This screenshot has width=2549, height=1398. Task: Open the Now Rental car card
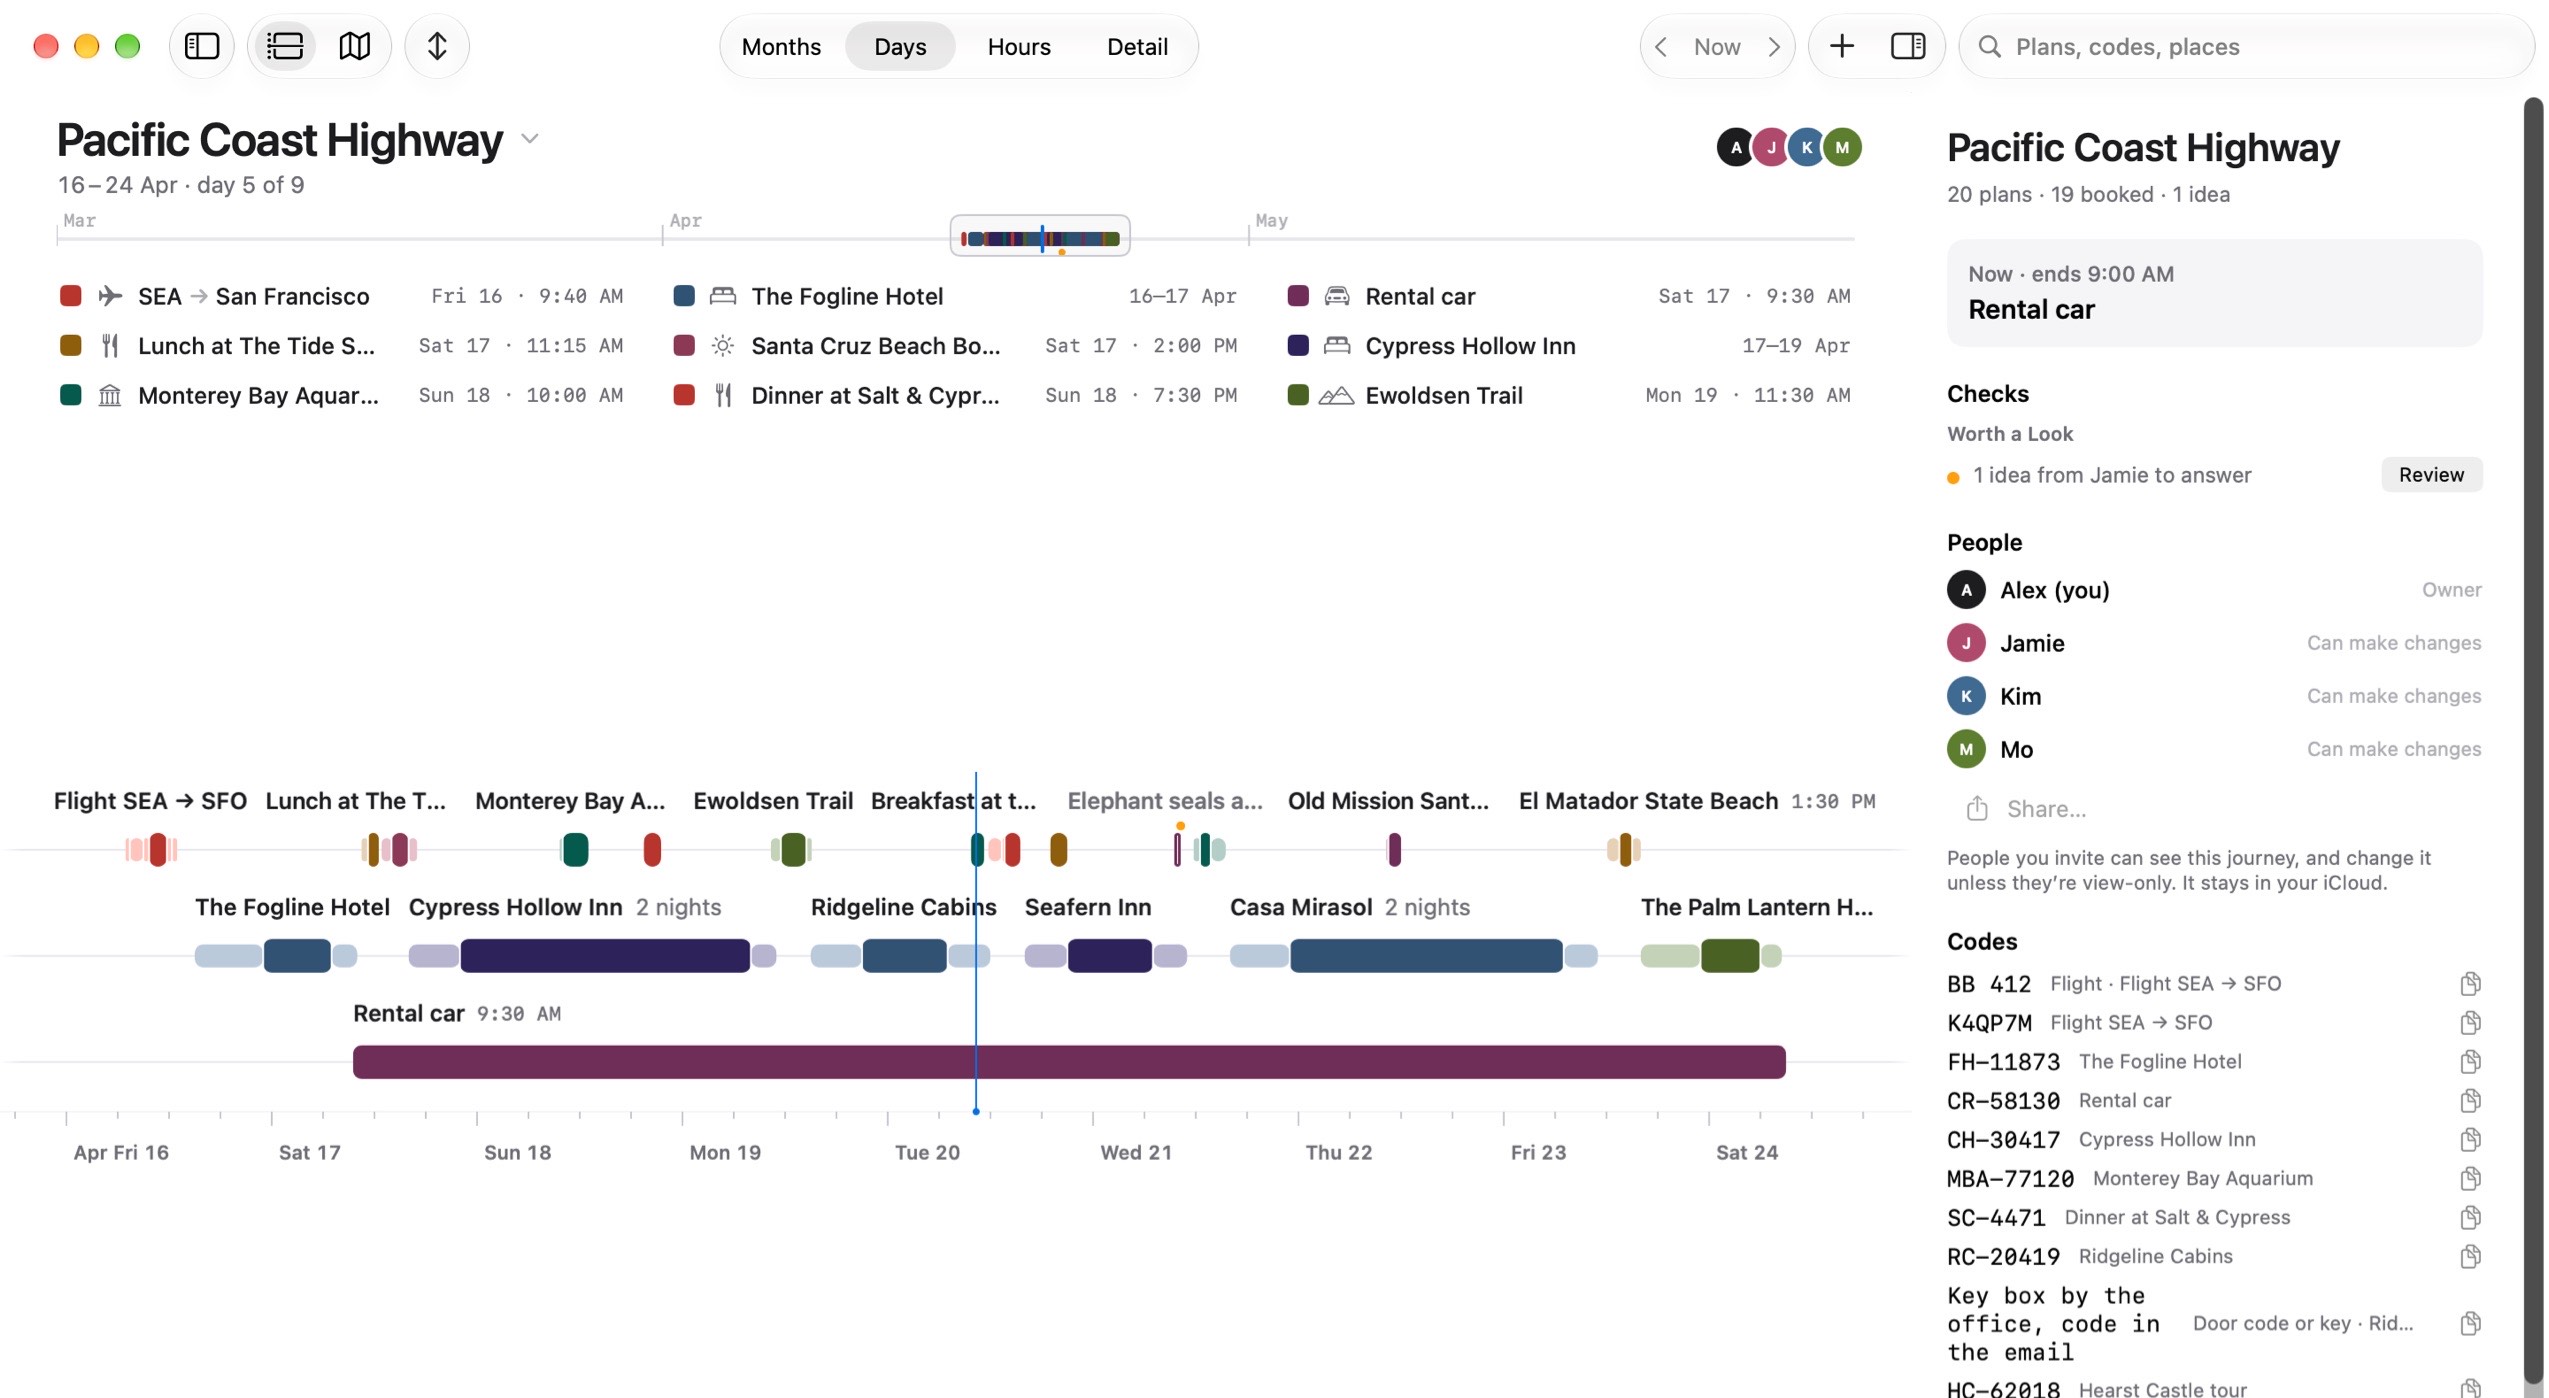[2214, 293]
